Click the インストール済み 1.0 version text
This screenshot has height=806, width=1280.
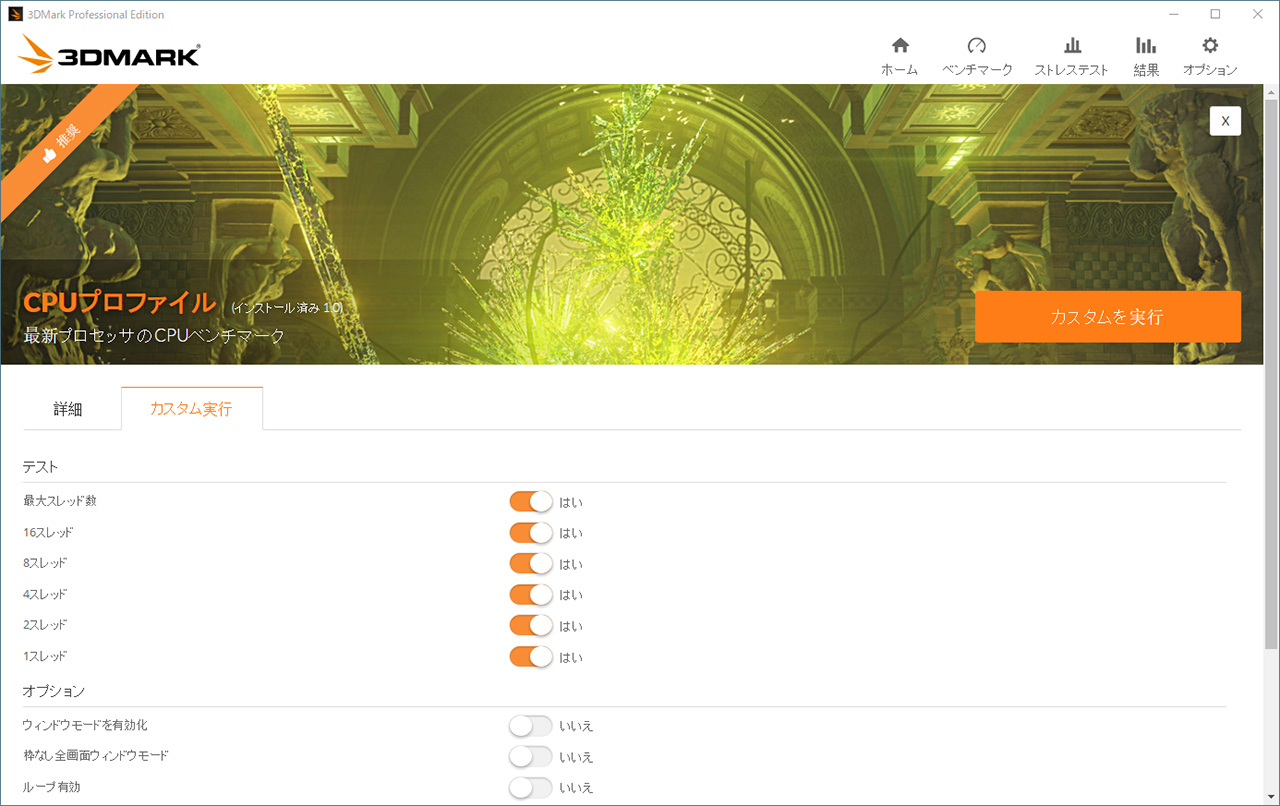(287, 308)
